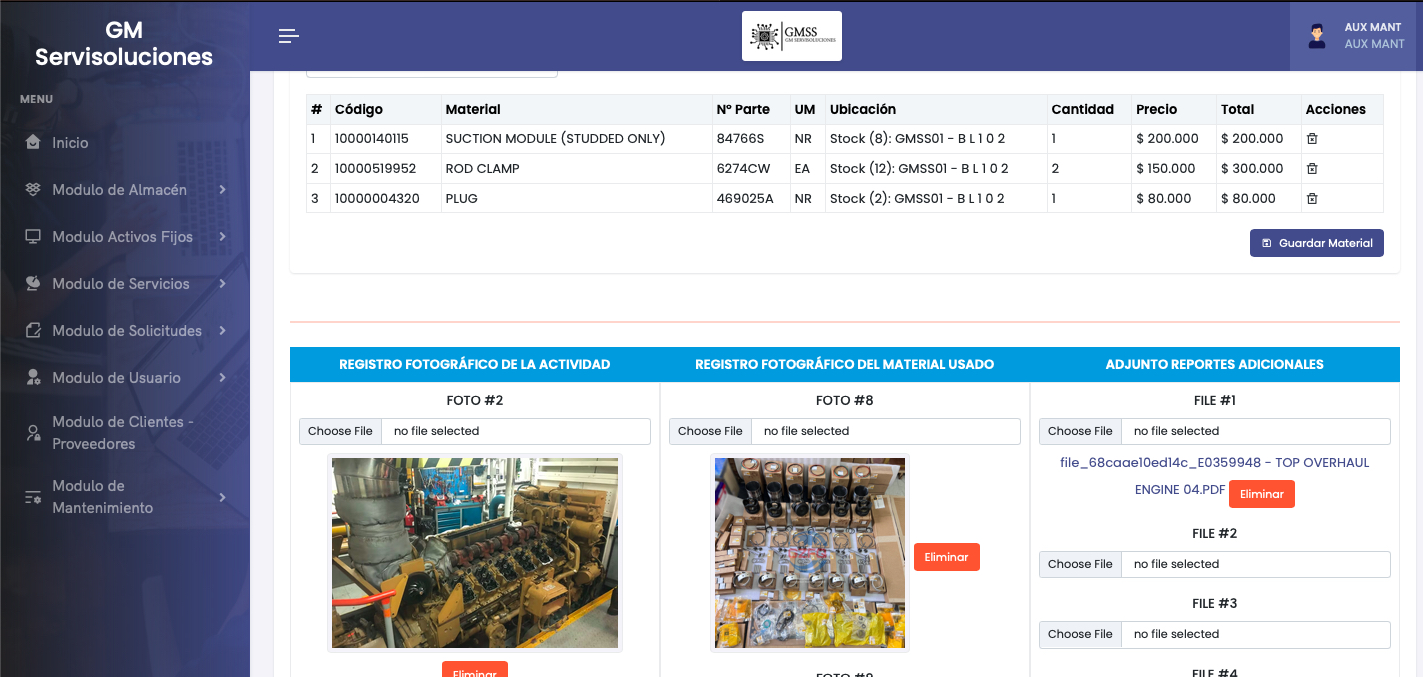Open Modulo de Servicios menu item
Viewport: 1423px width, 677px height.
(120, 284)
